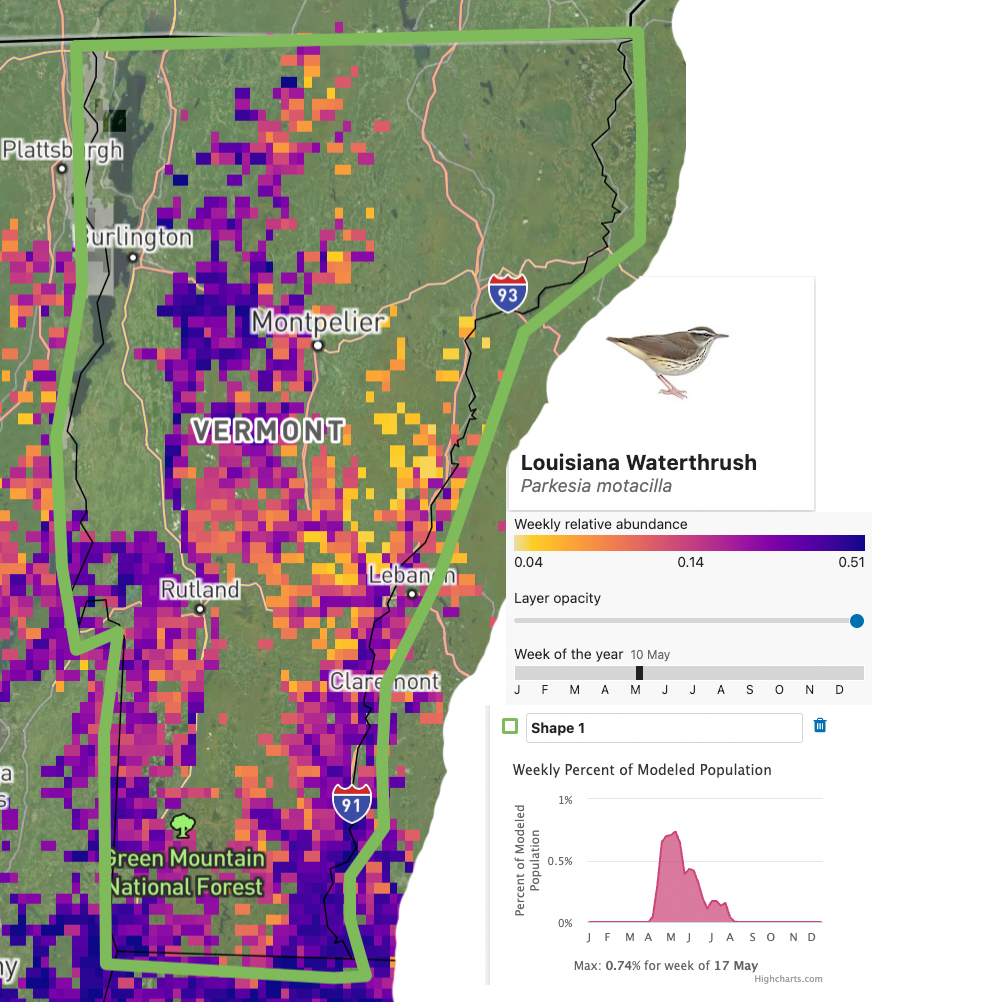Image resolution: width=1000 pixels, height=1002 pixels.
Task: Click the trash icon to delete Shape 1
Action: [820, 726]
